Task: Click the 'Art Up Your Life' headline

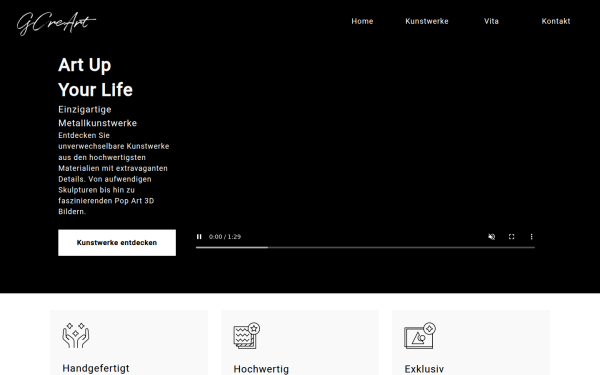Action: click(96, 77)
